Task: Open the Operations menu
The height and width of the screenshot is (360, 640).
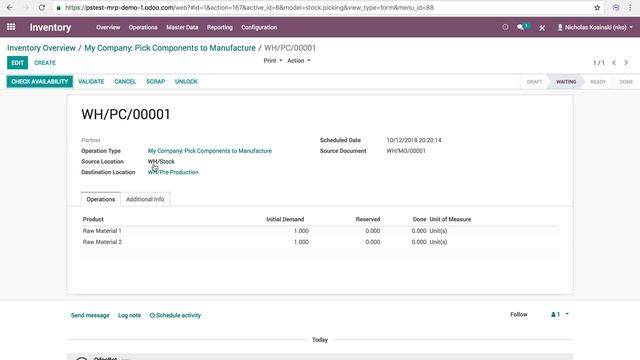Action: [143, 27]
